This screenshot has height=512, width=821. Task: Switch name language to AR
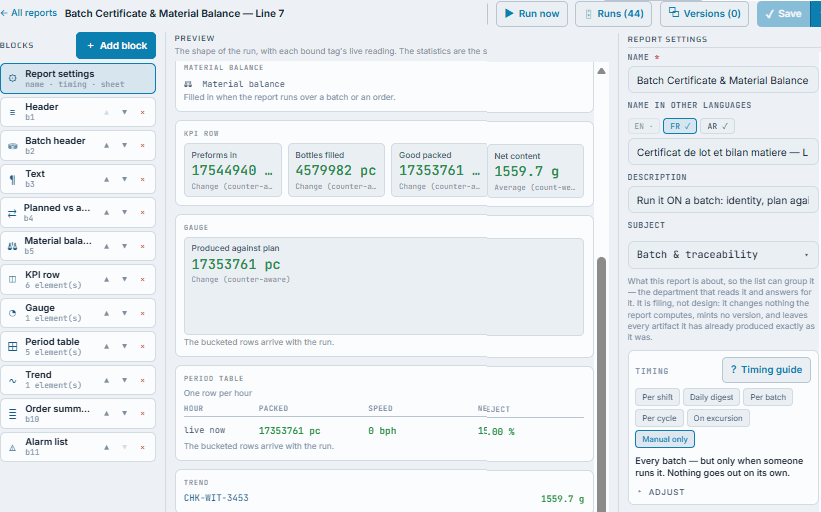click(x=717, y=126)
